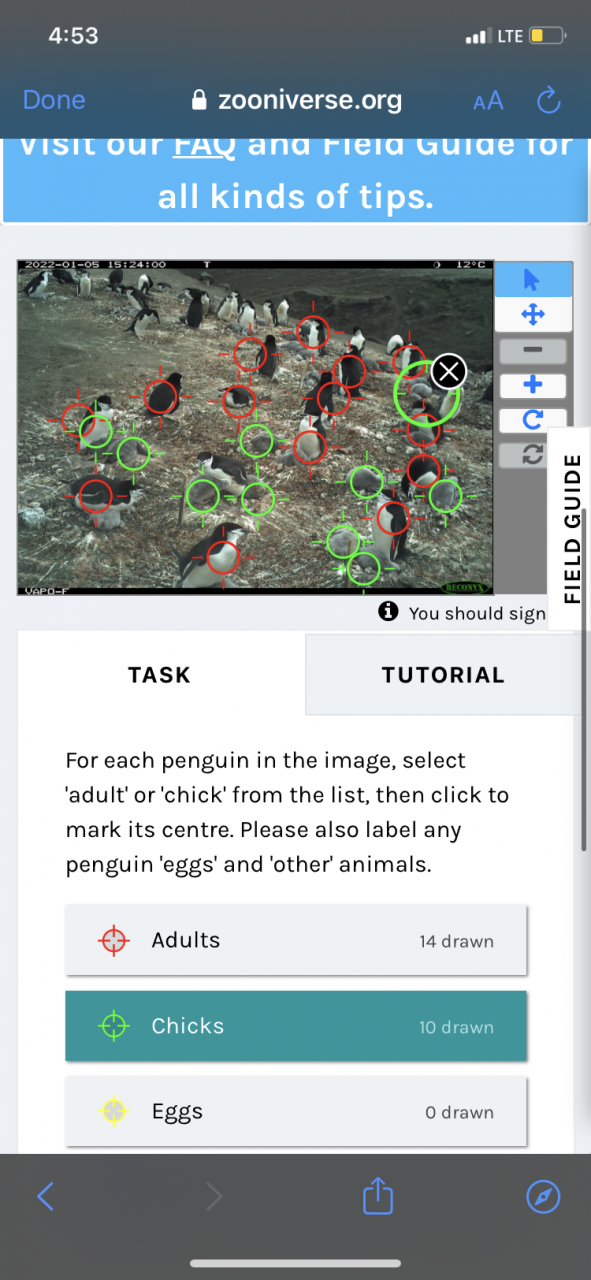Open the share sheet
The width and height of the screenshot is (591, 1280).
378,1196
